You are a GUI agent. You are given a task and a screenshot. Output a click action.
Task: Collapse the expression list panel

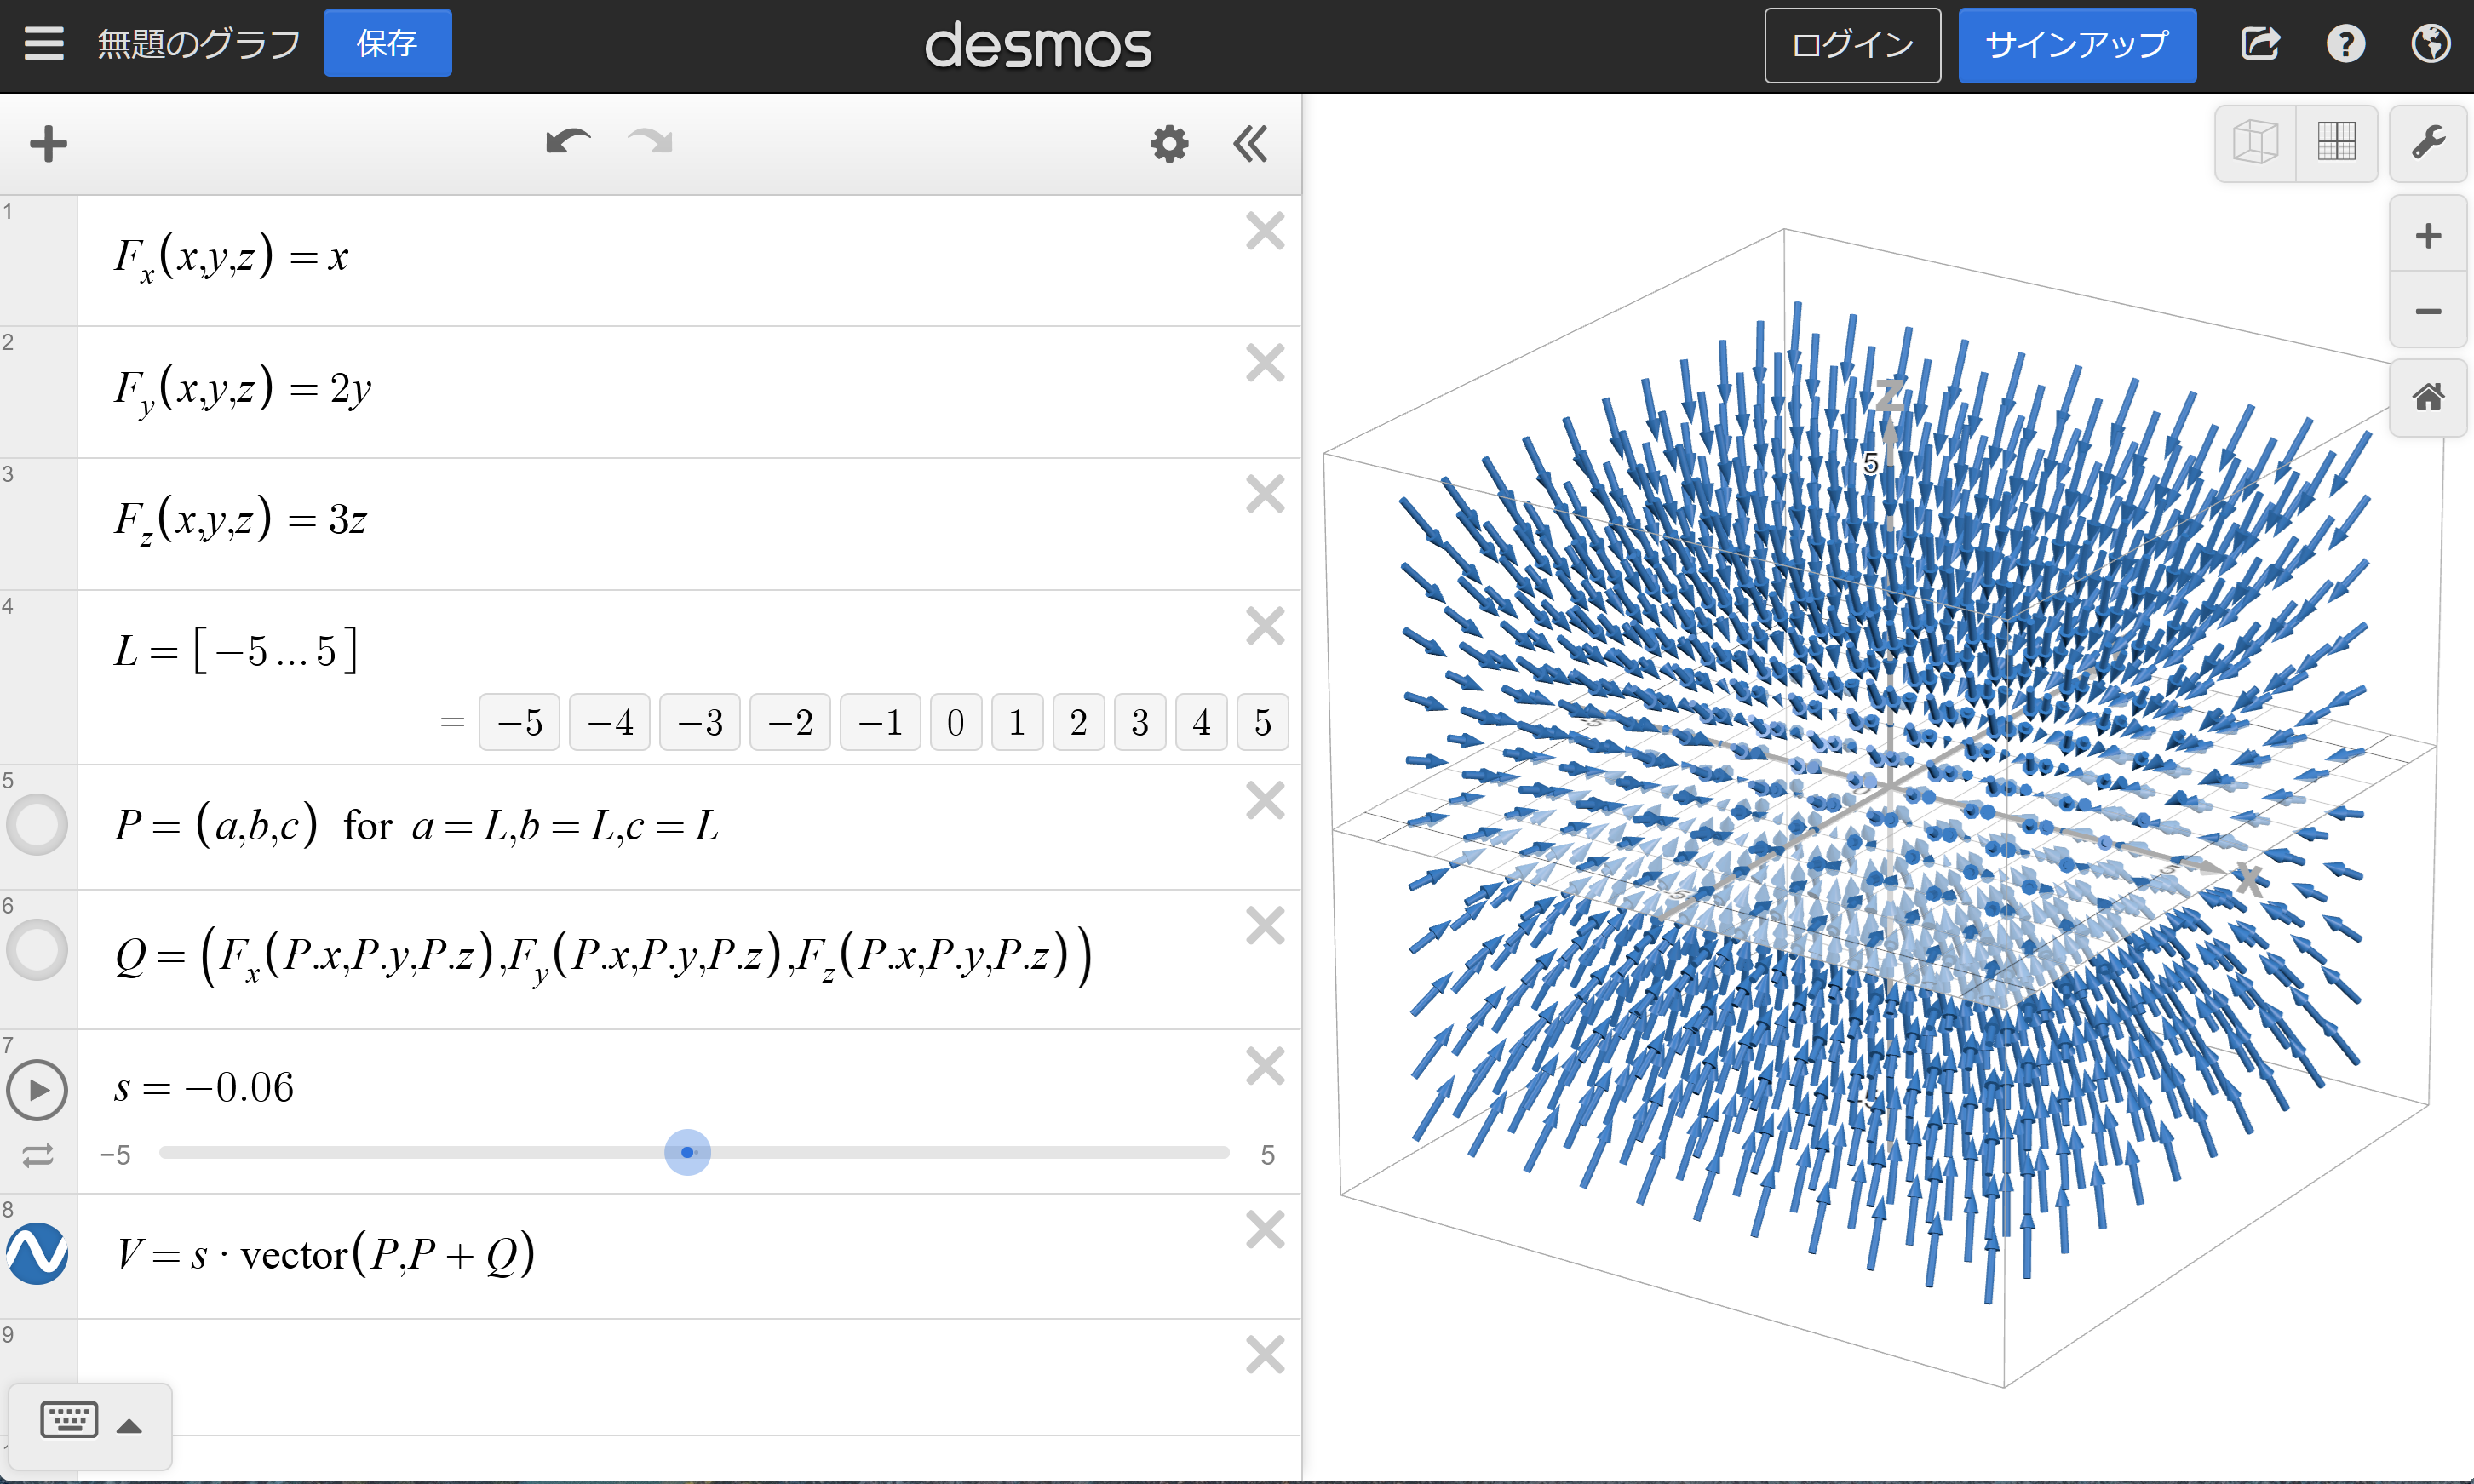tap(1250, 144)
